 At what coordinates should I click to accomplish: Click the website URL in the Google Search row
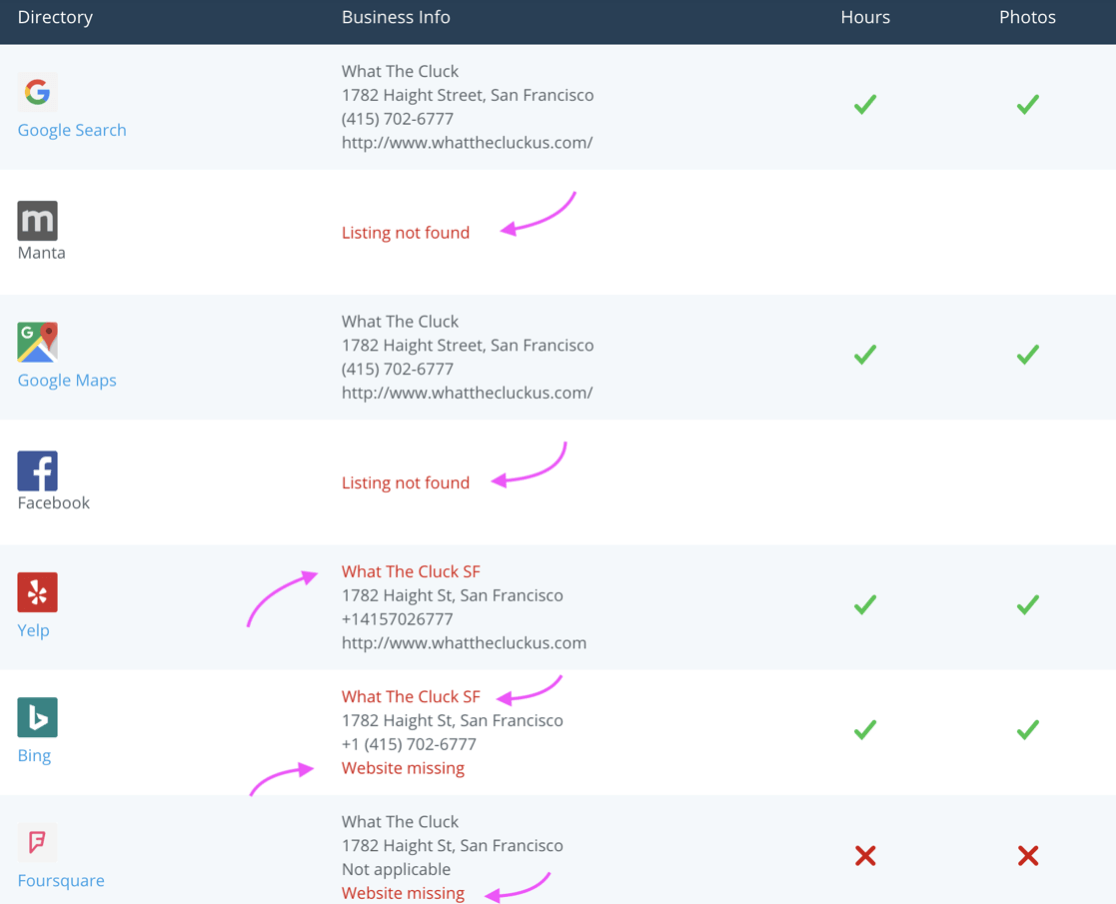click(467, 142)
